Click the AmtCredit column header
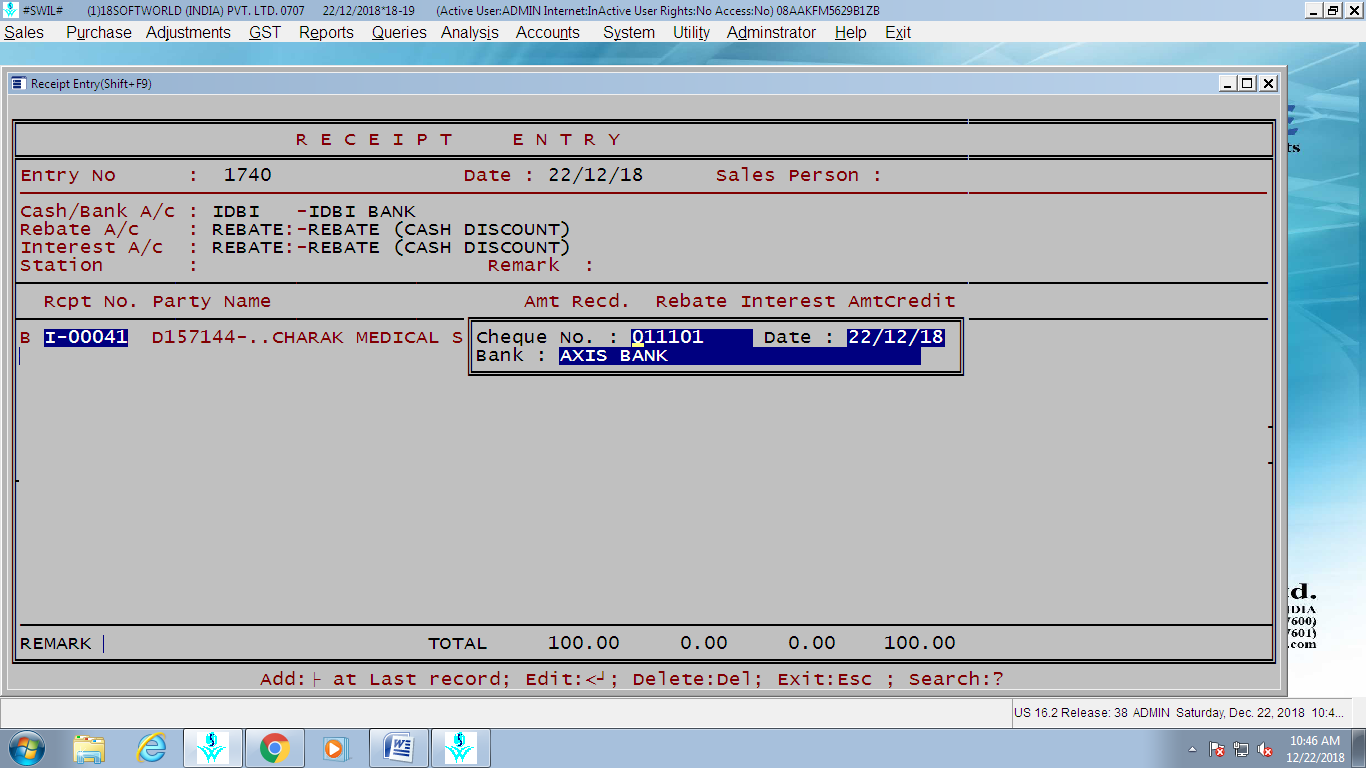Image resolution: width=1366 pixels, height=768 pixels. coord(902,301)
